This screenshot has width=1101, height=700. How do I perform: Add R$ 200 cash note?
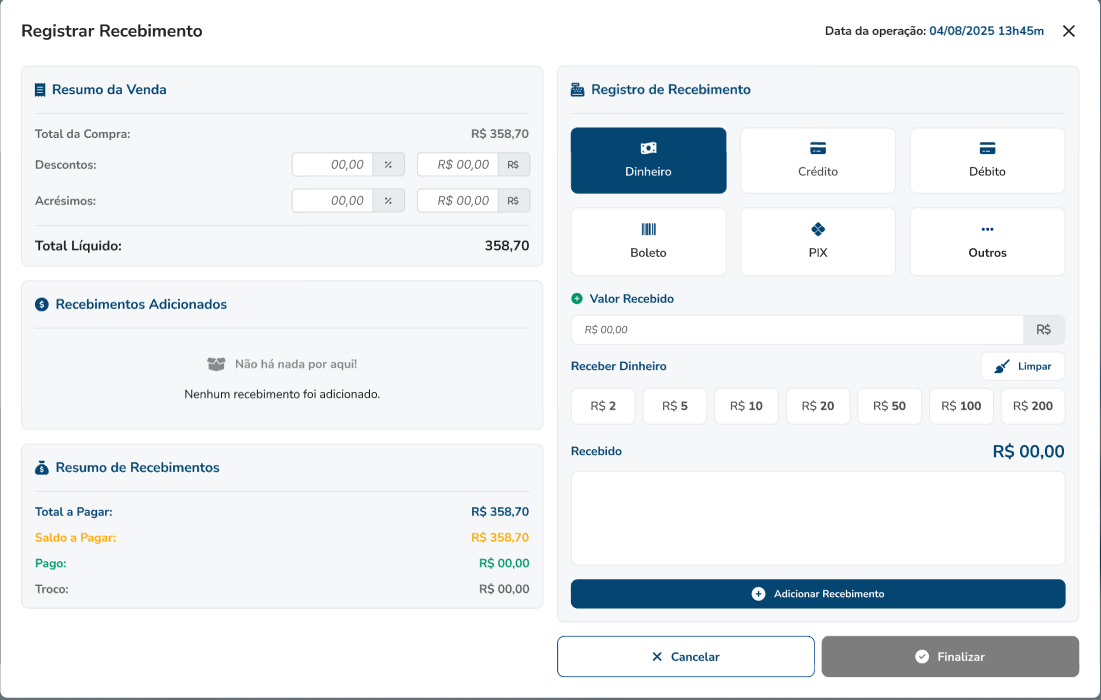[x=1032, y=406]
